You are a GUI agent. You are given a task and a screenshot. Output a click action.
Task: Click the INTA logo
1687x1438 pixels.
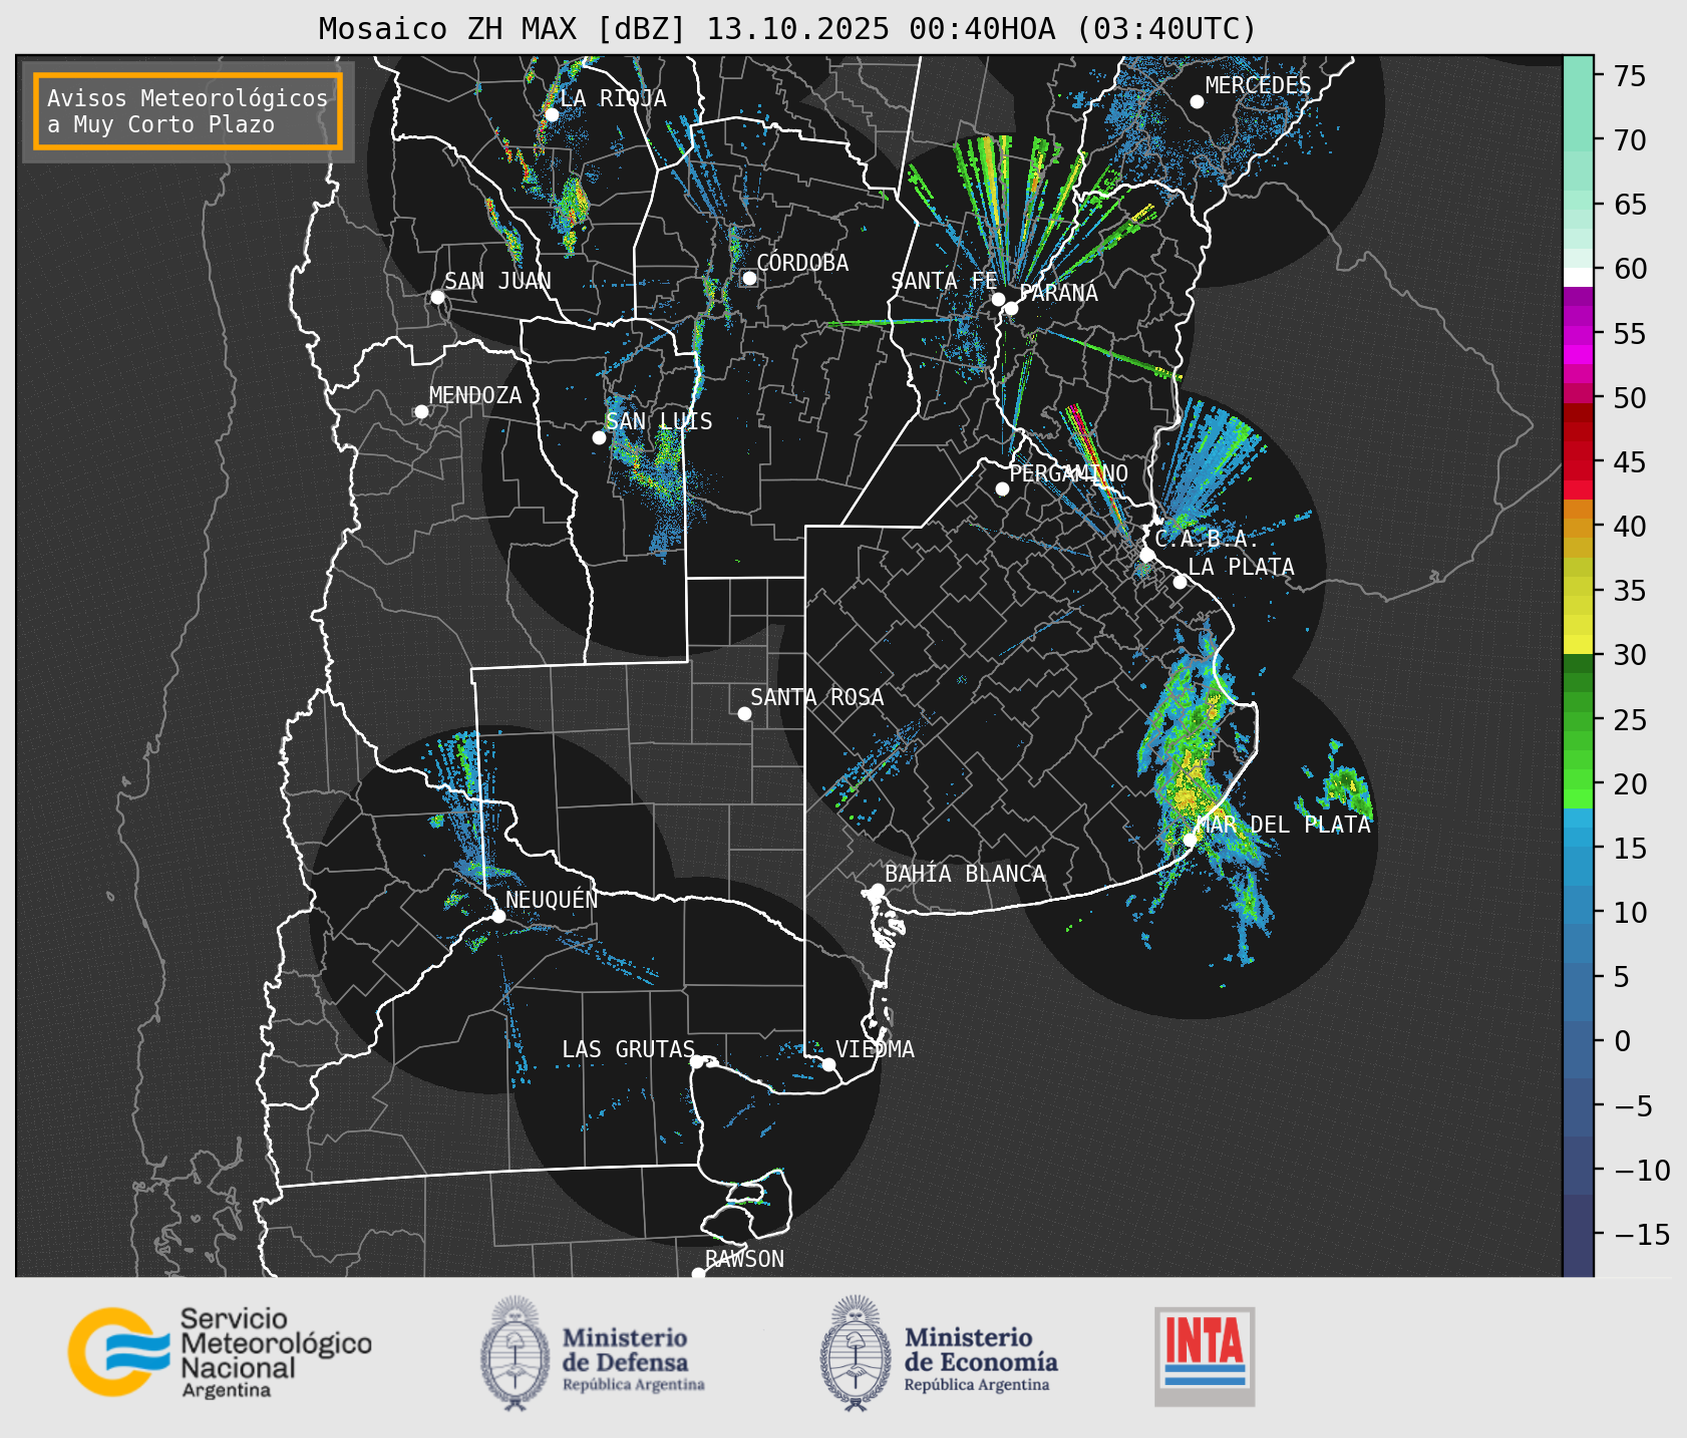pos(1204,1356)
